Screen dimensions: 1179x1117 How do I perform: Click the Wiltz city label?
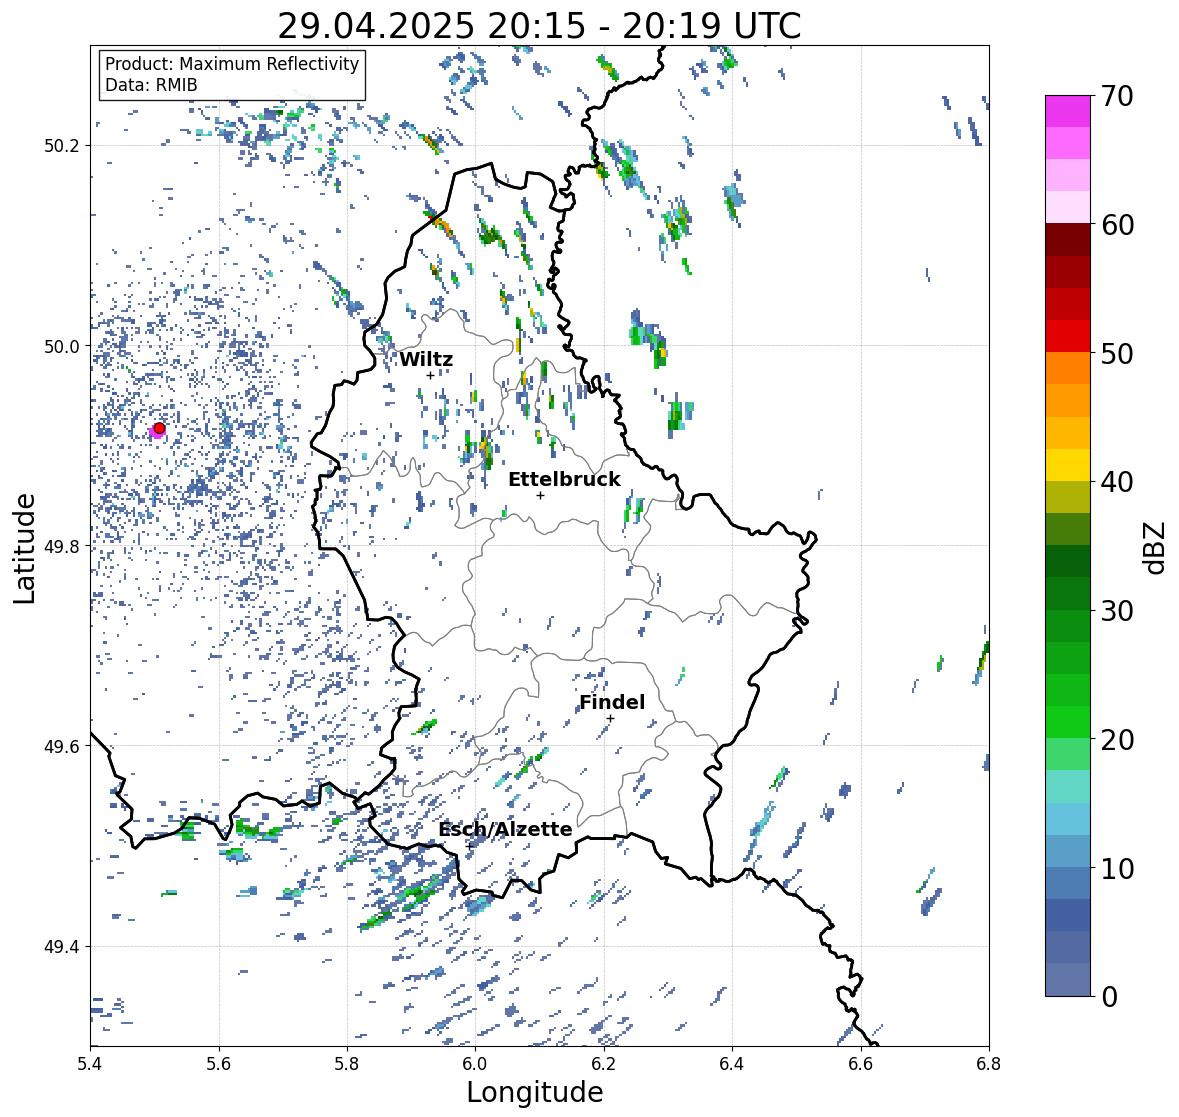[426, 359]
